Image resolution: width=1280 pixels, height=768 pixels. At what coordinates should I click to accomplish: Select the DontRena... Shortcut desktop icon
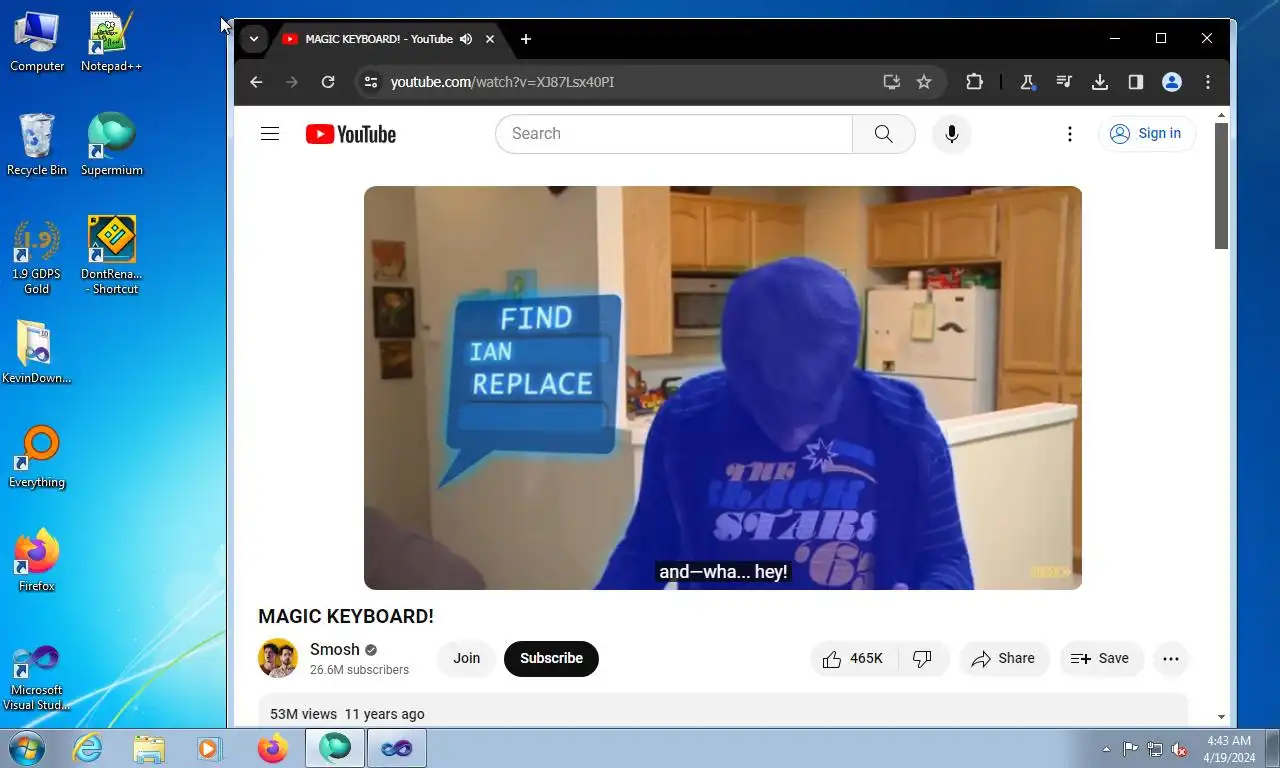point(111,257)
